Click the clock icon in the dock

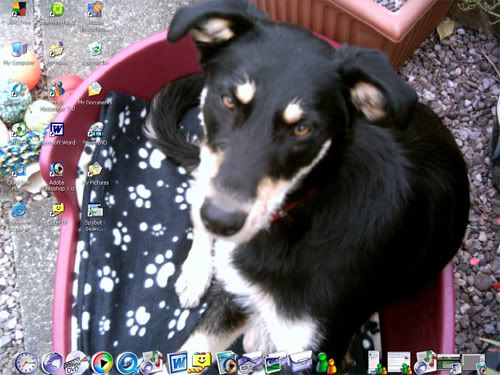tap(26, 363)
